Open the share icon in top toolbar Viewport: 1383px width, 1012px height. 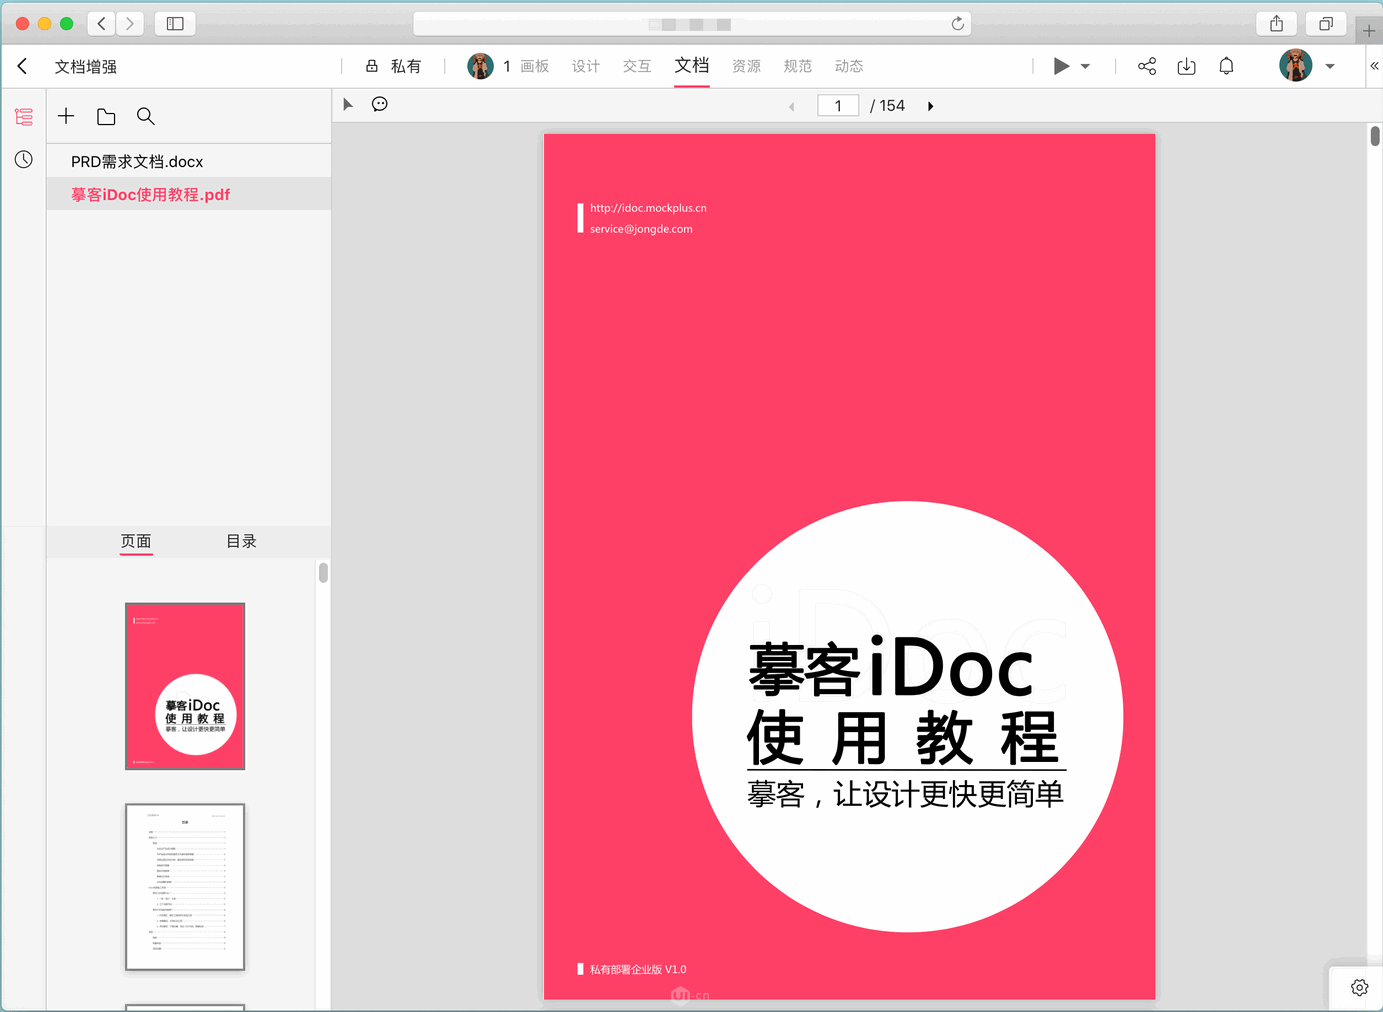tap(1147, 66)
